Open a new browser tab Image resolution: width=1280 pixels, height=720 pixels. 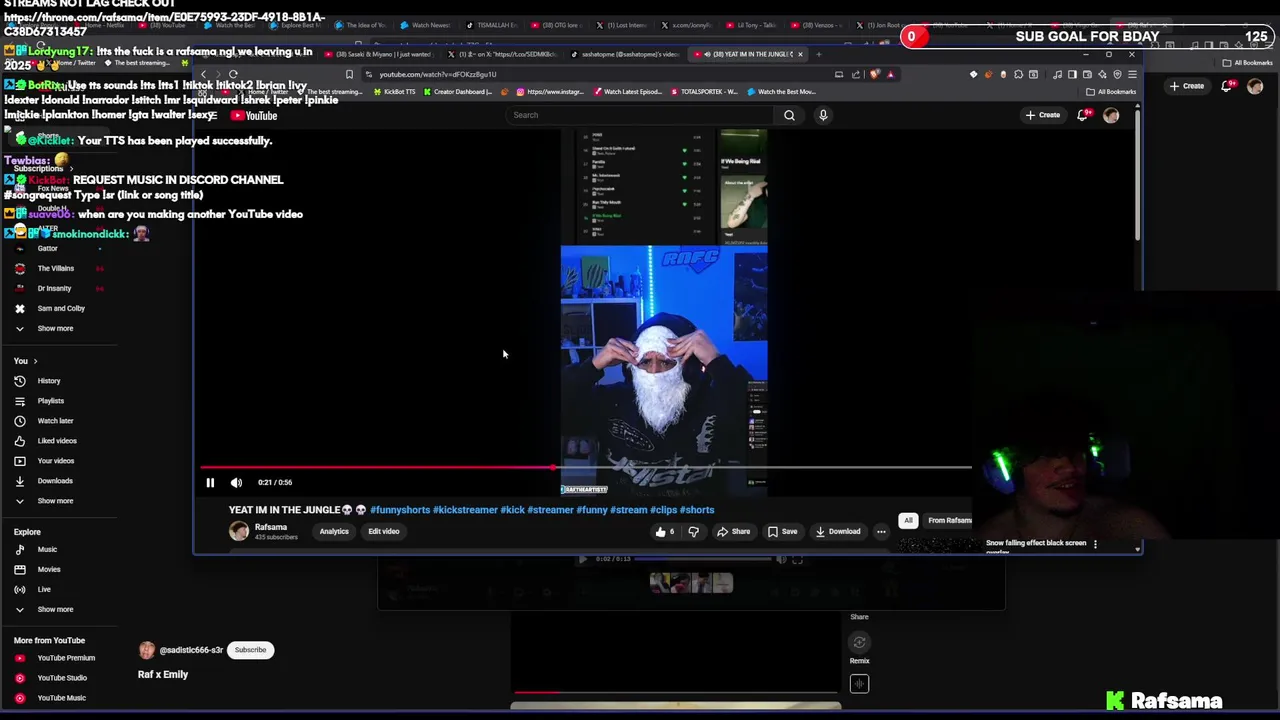[818, 54]
